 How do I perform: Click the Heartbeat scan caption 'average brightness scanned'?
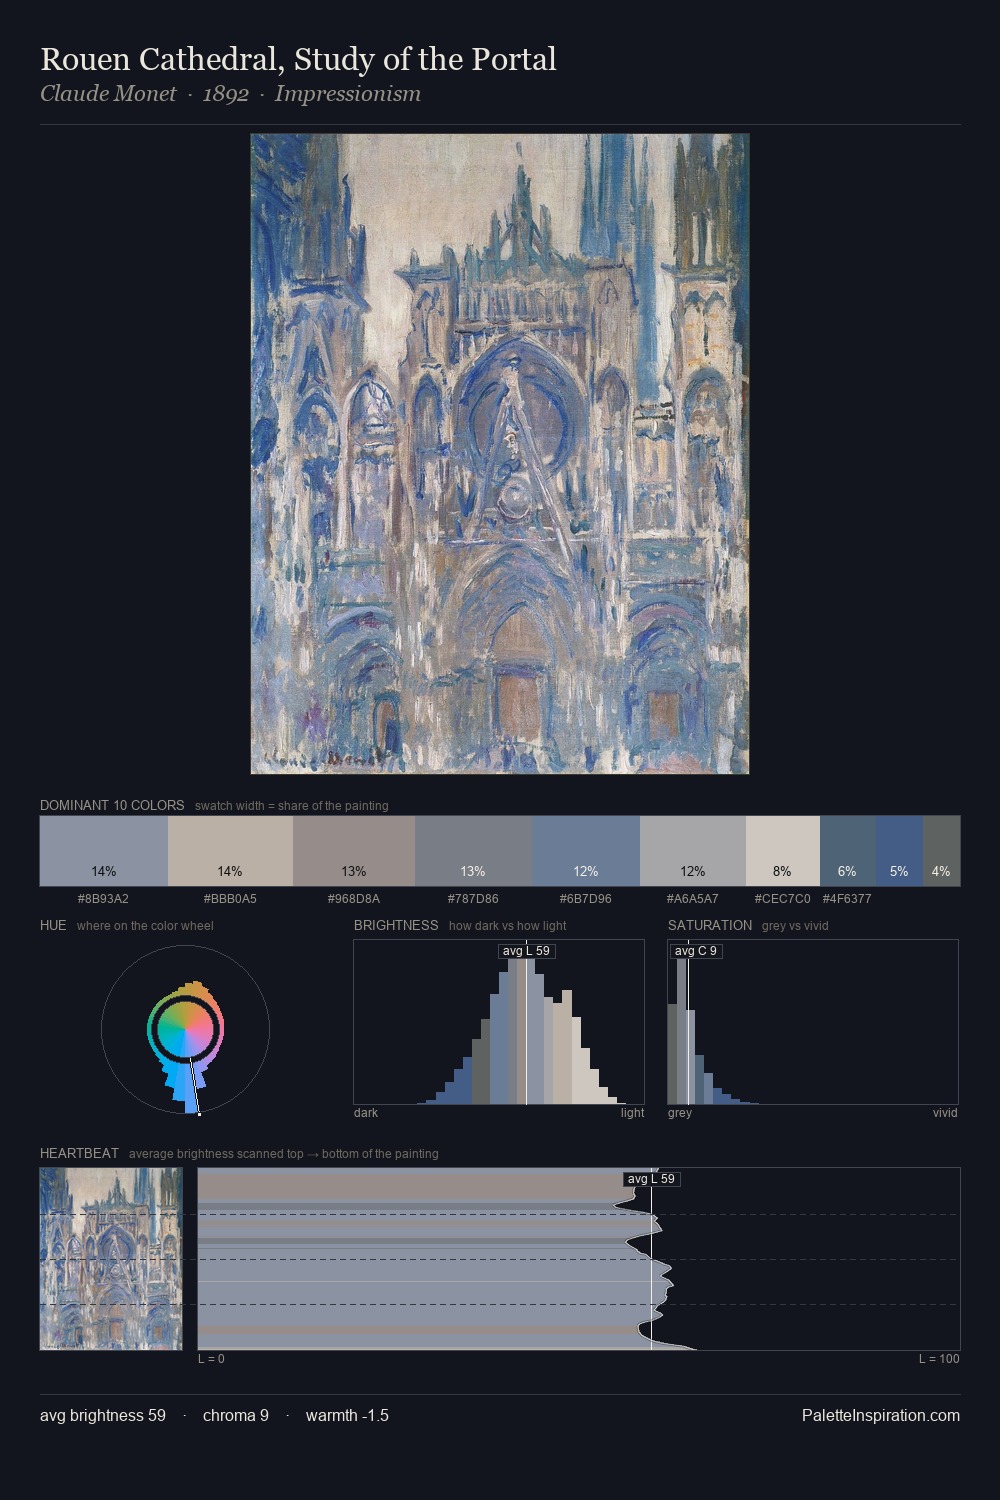284,1154
